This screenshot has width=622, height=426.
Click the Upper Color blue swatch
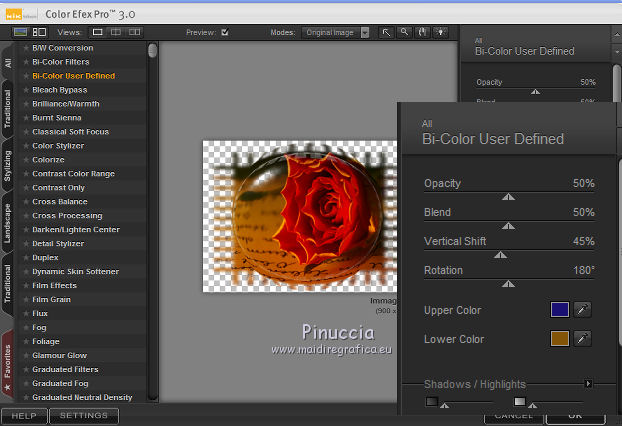(560, 310)
